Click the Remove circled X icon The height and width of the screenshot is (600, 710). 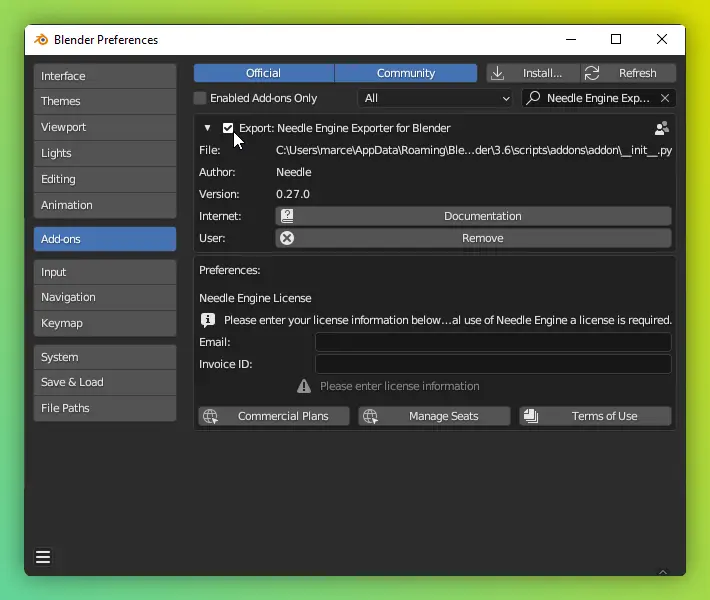coord(287,238)
